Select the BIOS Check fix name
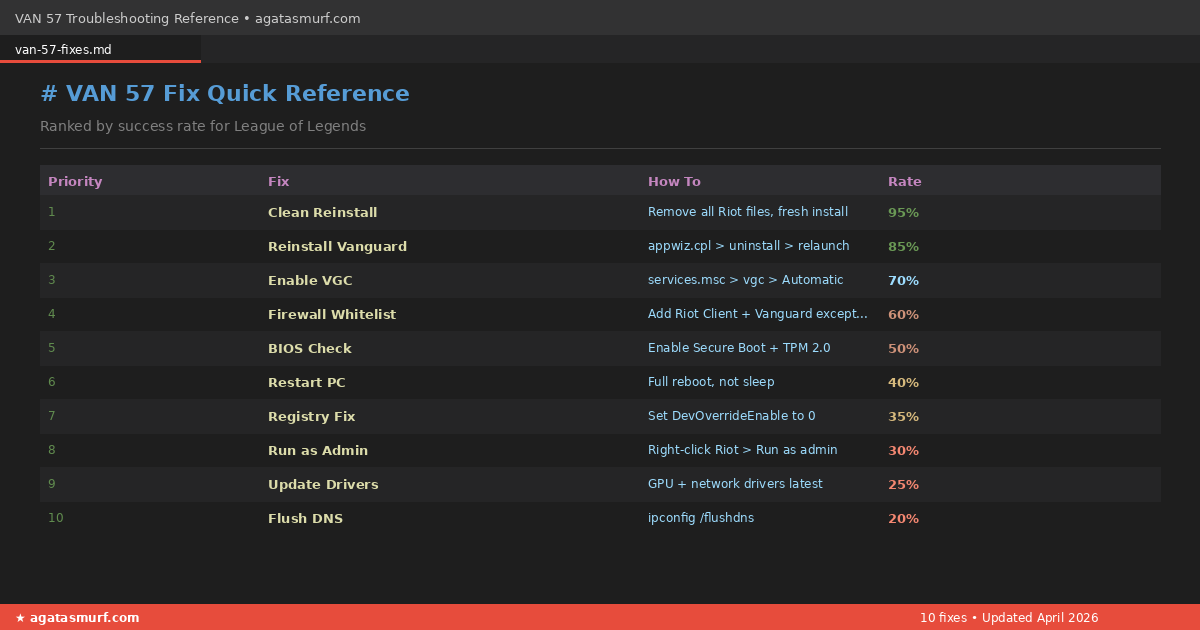 coord(310,349)
